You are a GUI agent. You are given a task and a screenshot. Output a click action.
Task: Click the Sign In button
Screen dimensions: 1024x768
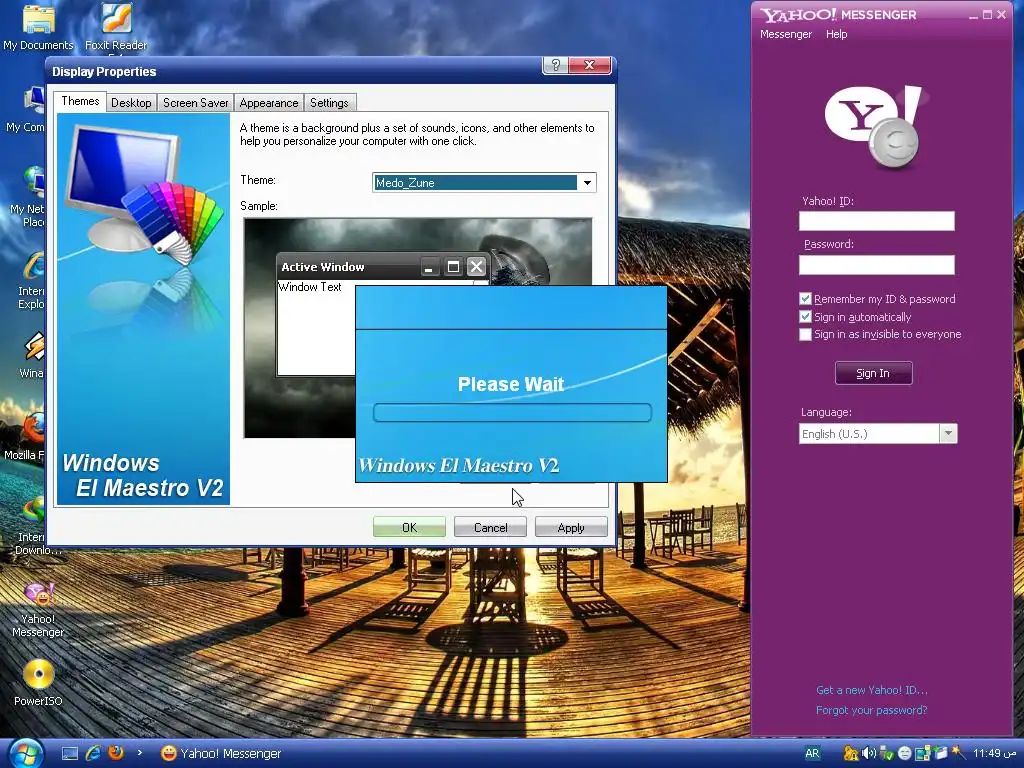click(x=873, y=373)
